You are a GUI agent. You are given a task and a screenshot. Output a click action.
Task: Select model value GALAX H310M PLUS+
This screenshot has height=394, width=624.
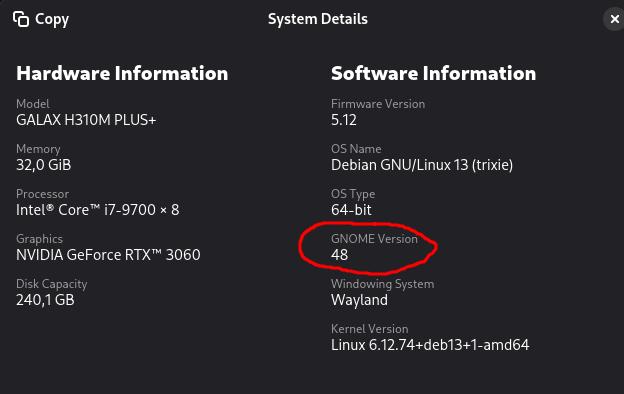point(86,120)
